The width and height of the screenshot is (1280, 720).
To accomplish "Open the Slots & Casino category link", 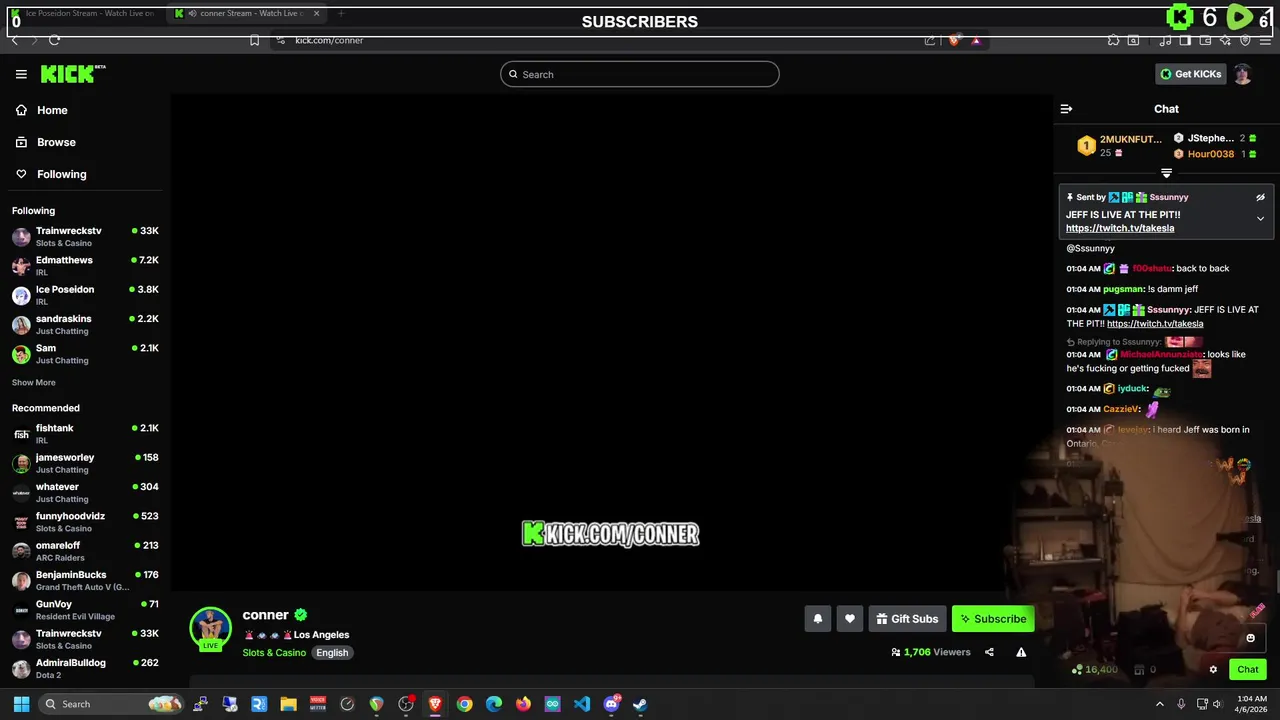I will pos(274,653).
